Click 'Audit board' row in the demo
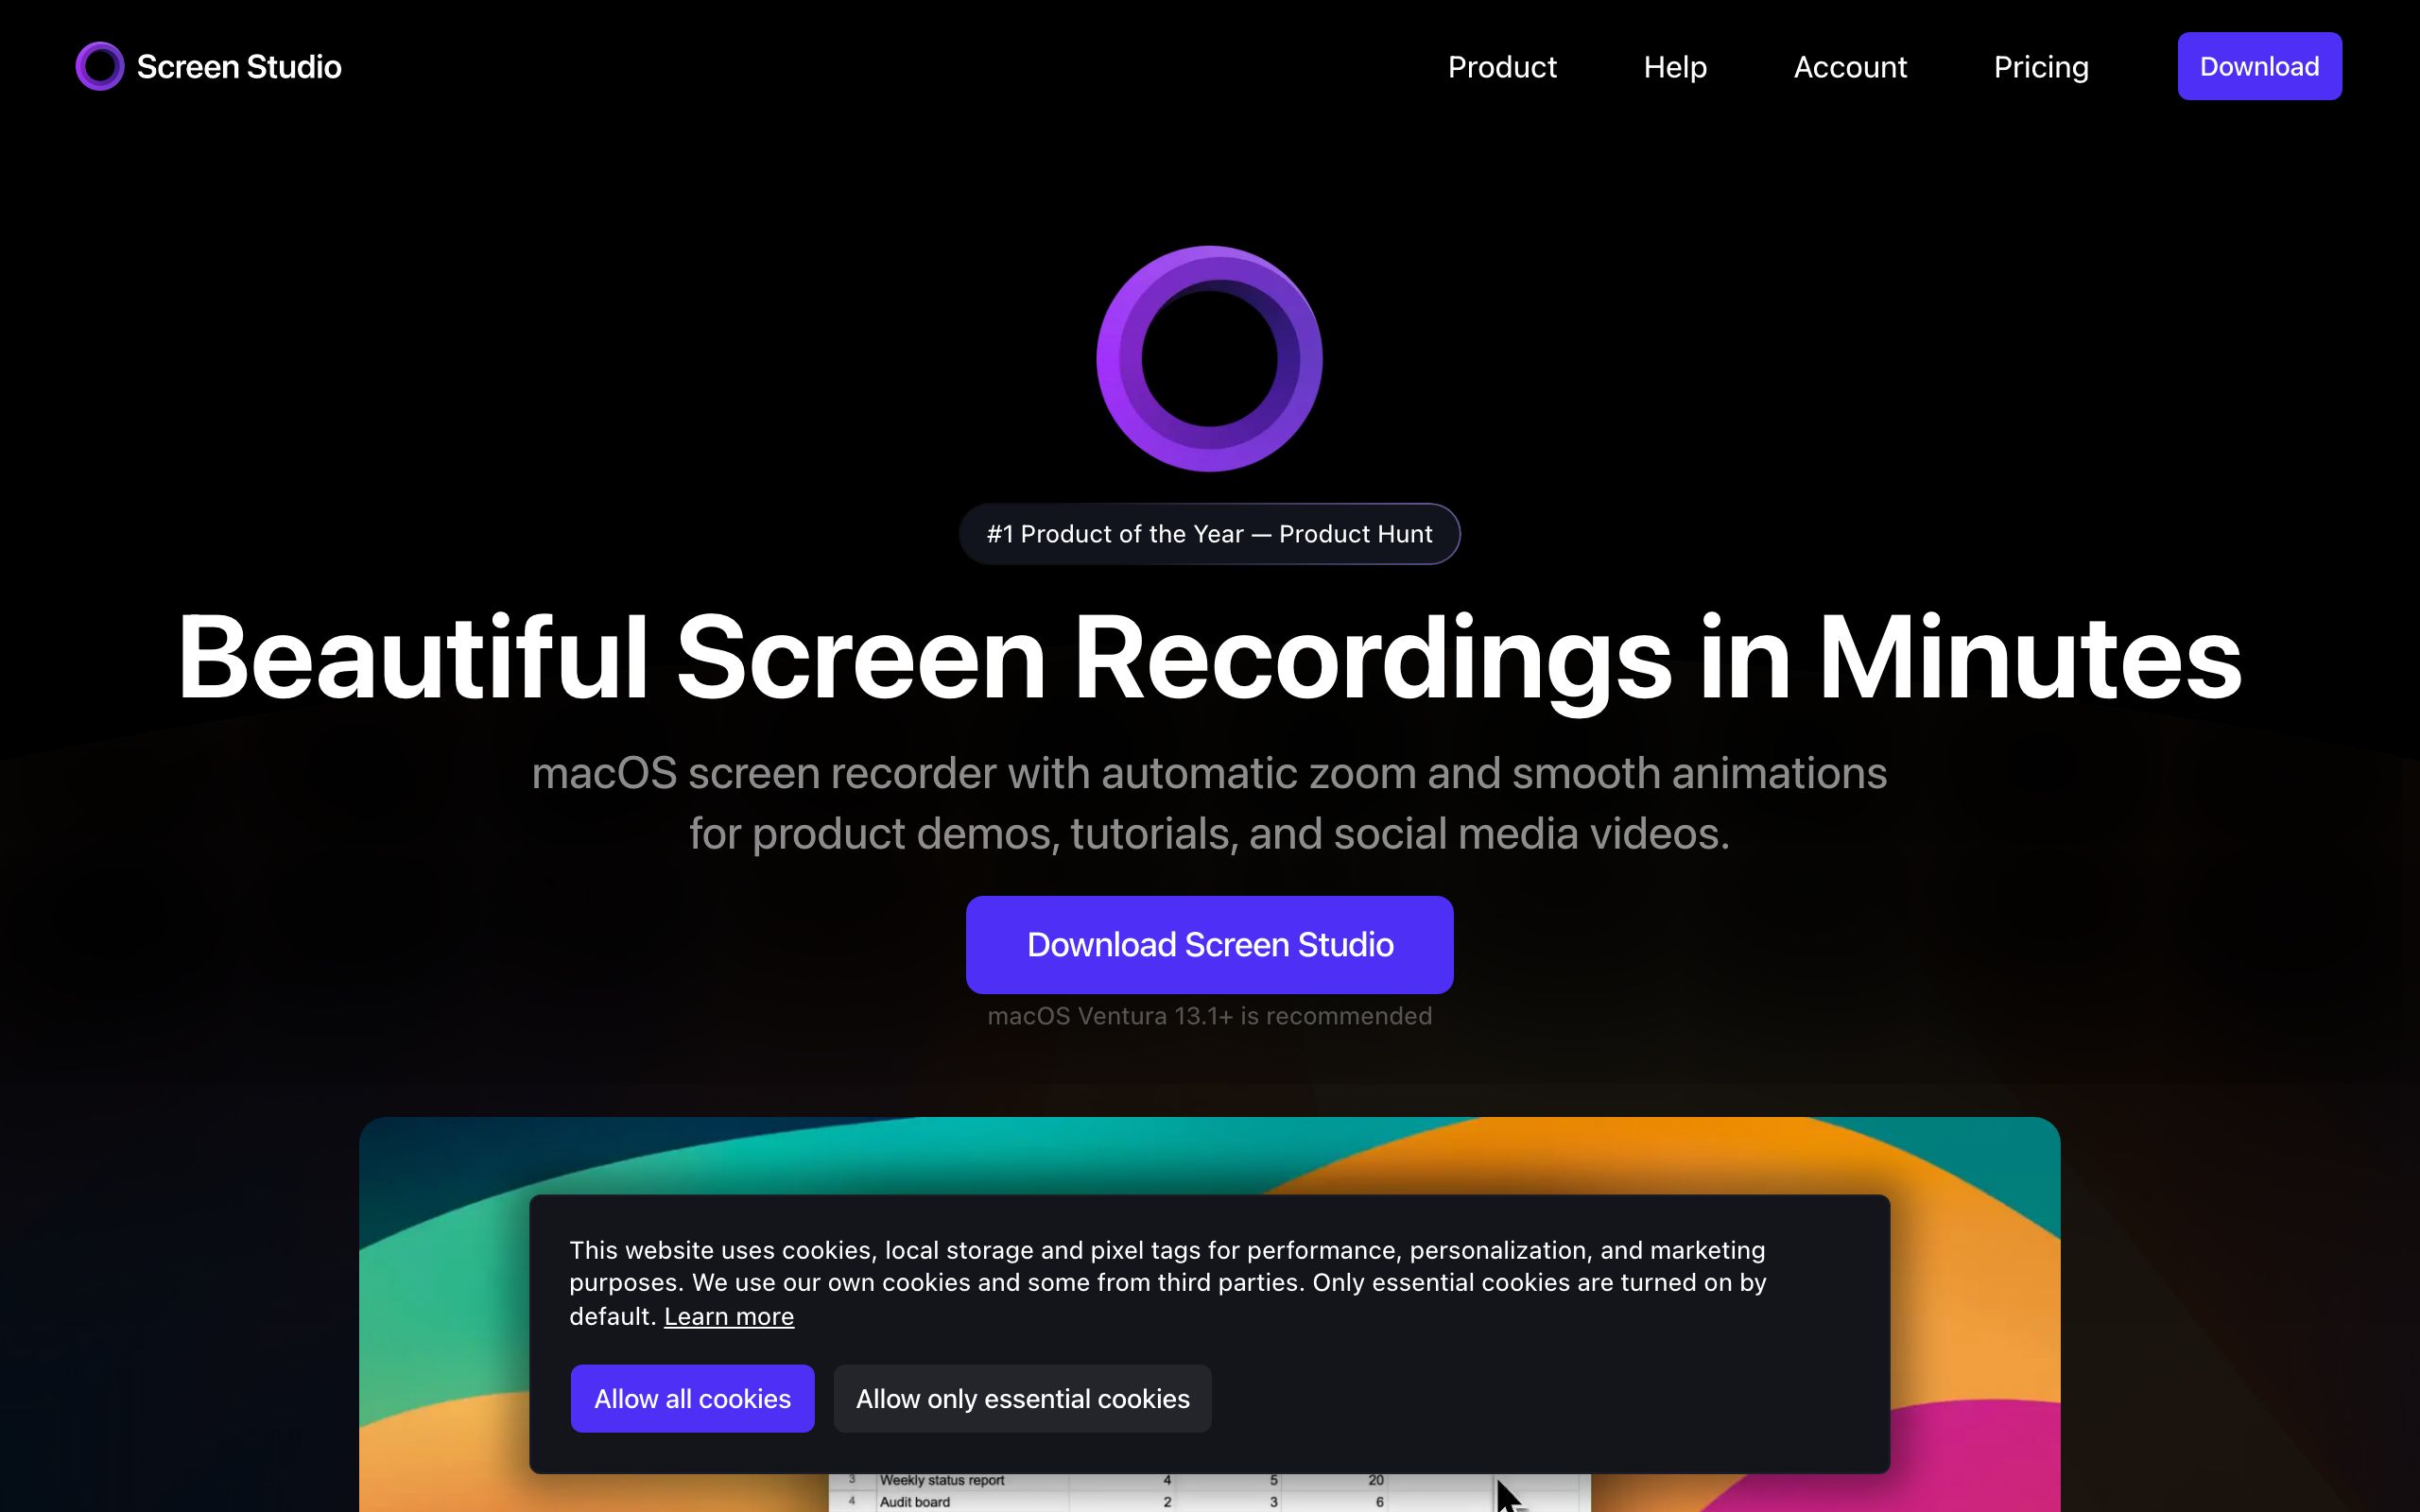Image resolution: width=2420 pixels, height=1512 pixels. [x=1209, y=1501]
